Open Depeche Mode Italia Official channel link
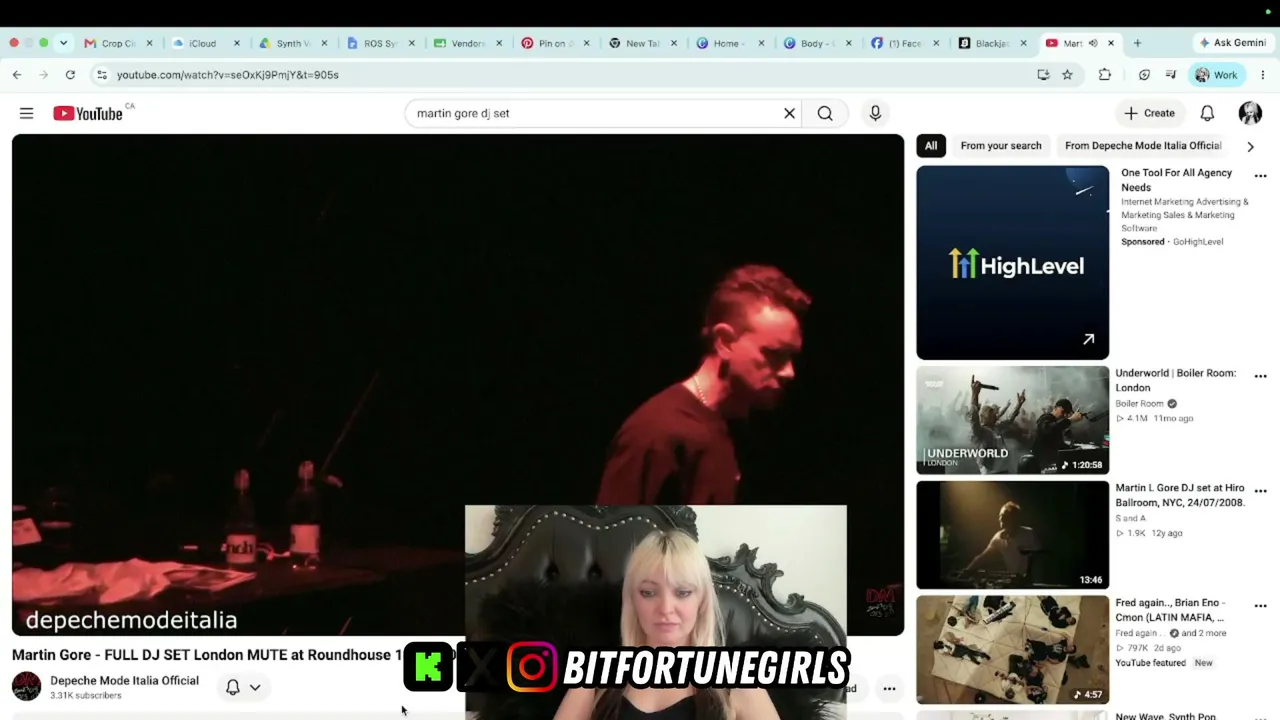 point(125,681)
